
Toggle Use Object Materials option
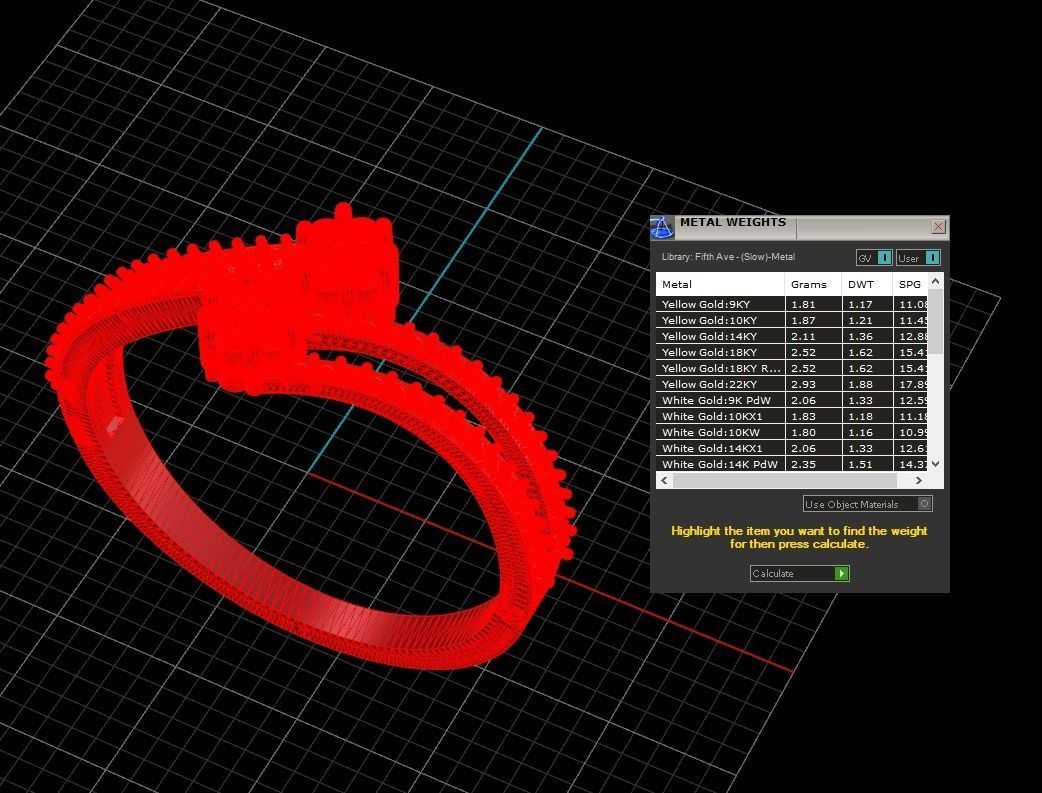867,504
